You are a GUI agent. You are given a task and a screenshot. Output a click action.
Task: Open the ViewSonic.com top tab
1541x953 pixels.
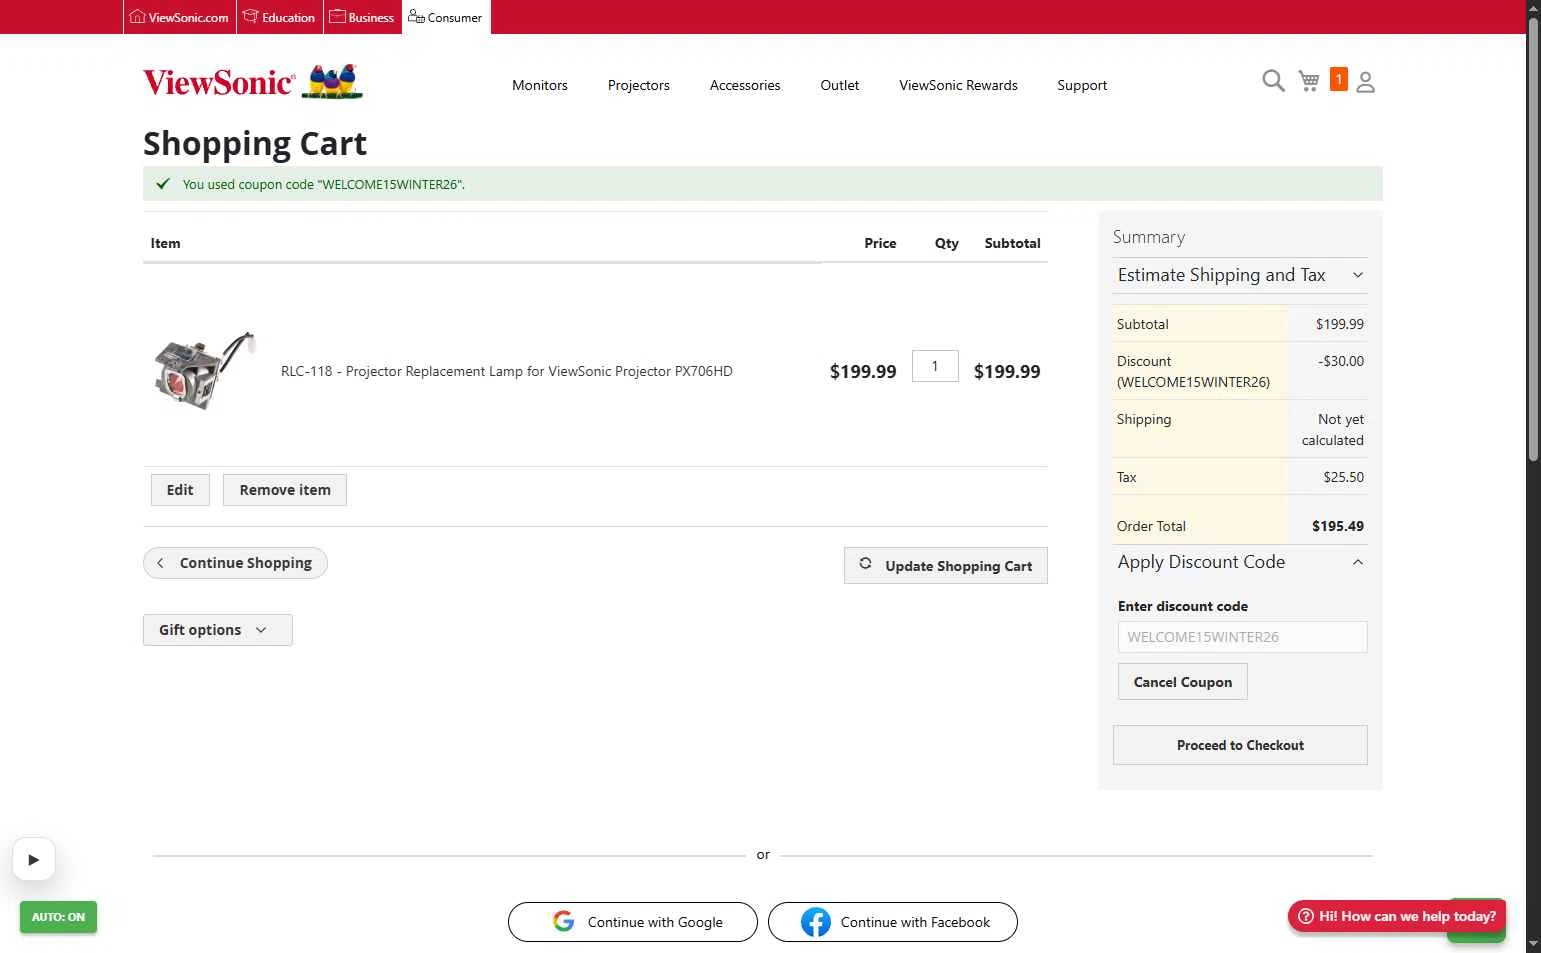[180, 17]
